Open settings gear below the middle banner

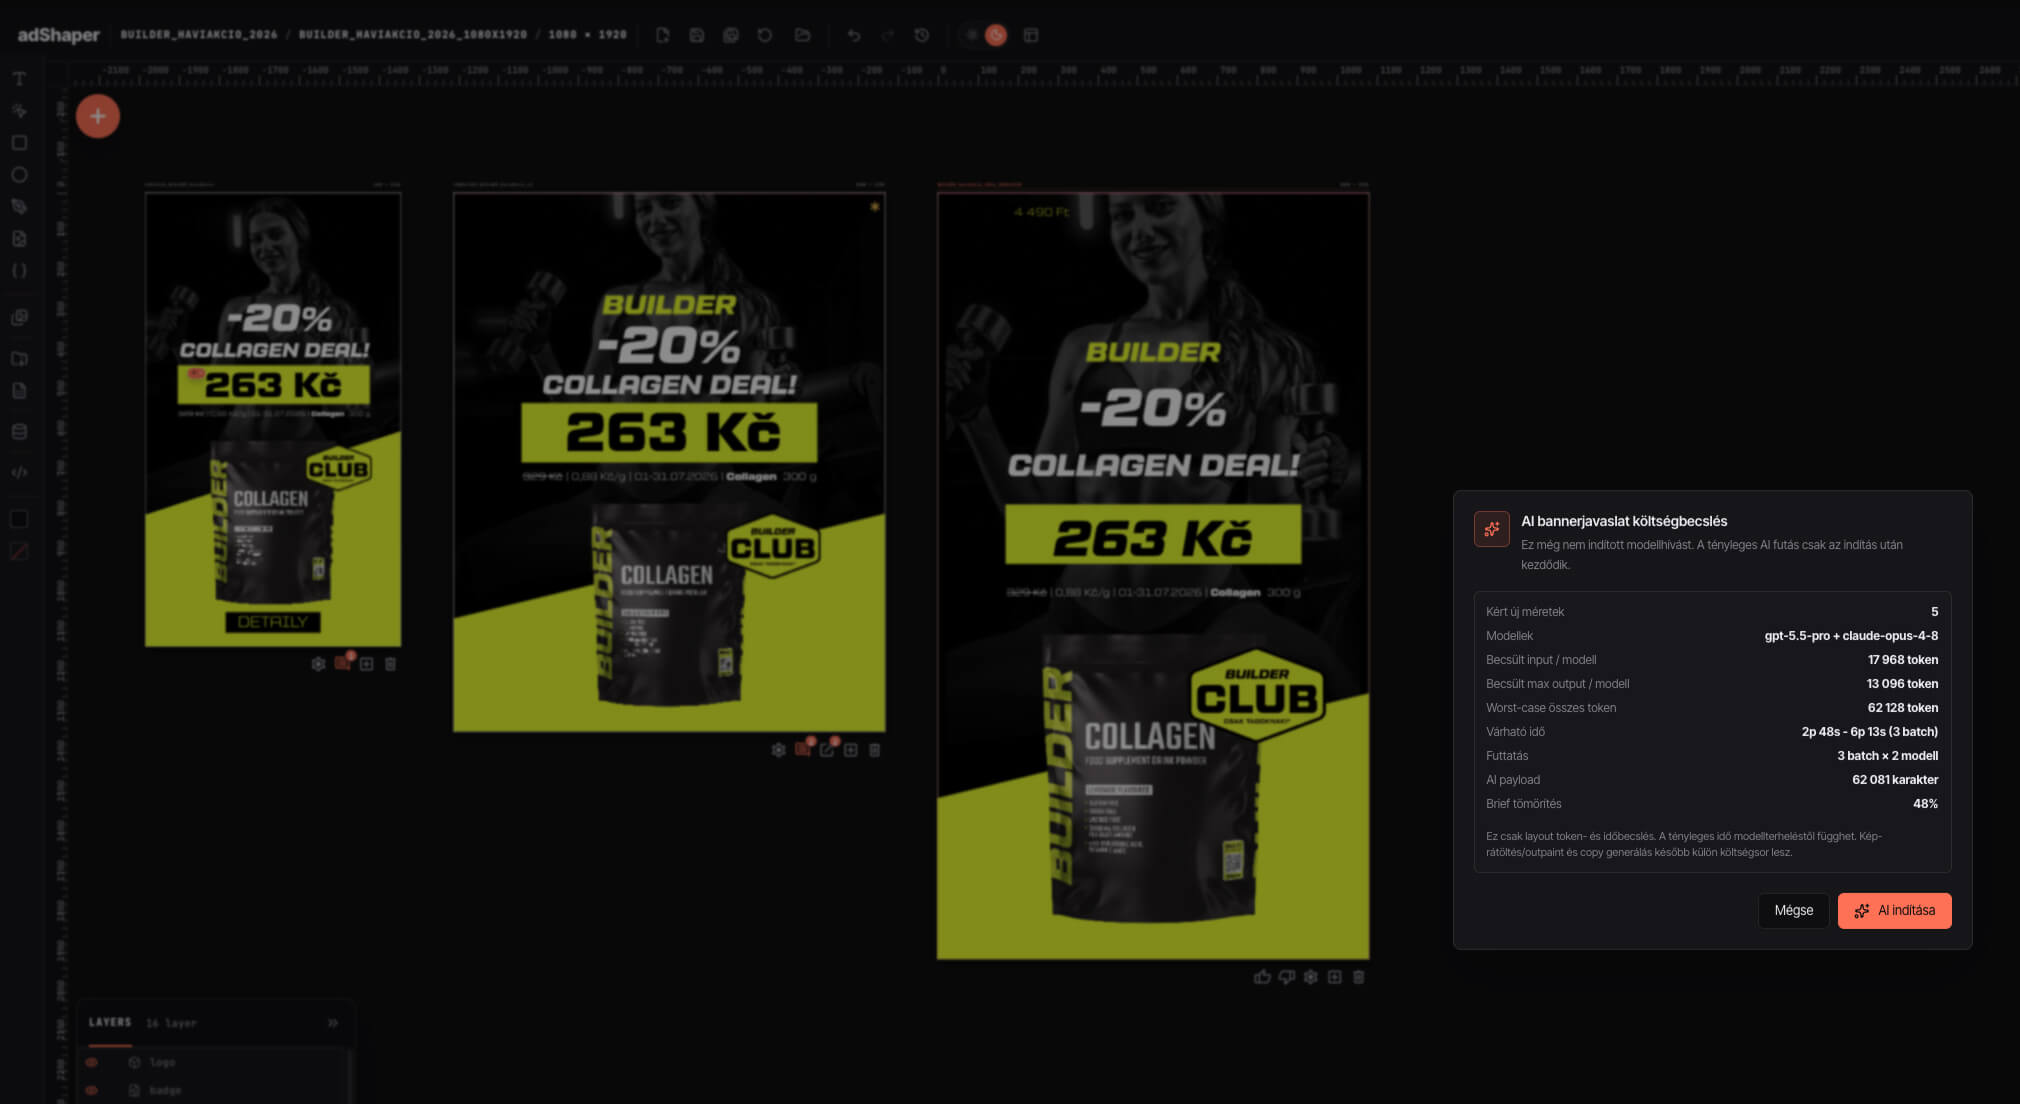coord(778,750)
